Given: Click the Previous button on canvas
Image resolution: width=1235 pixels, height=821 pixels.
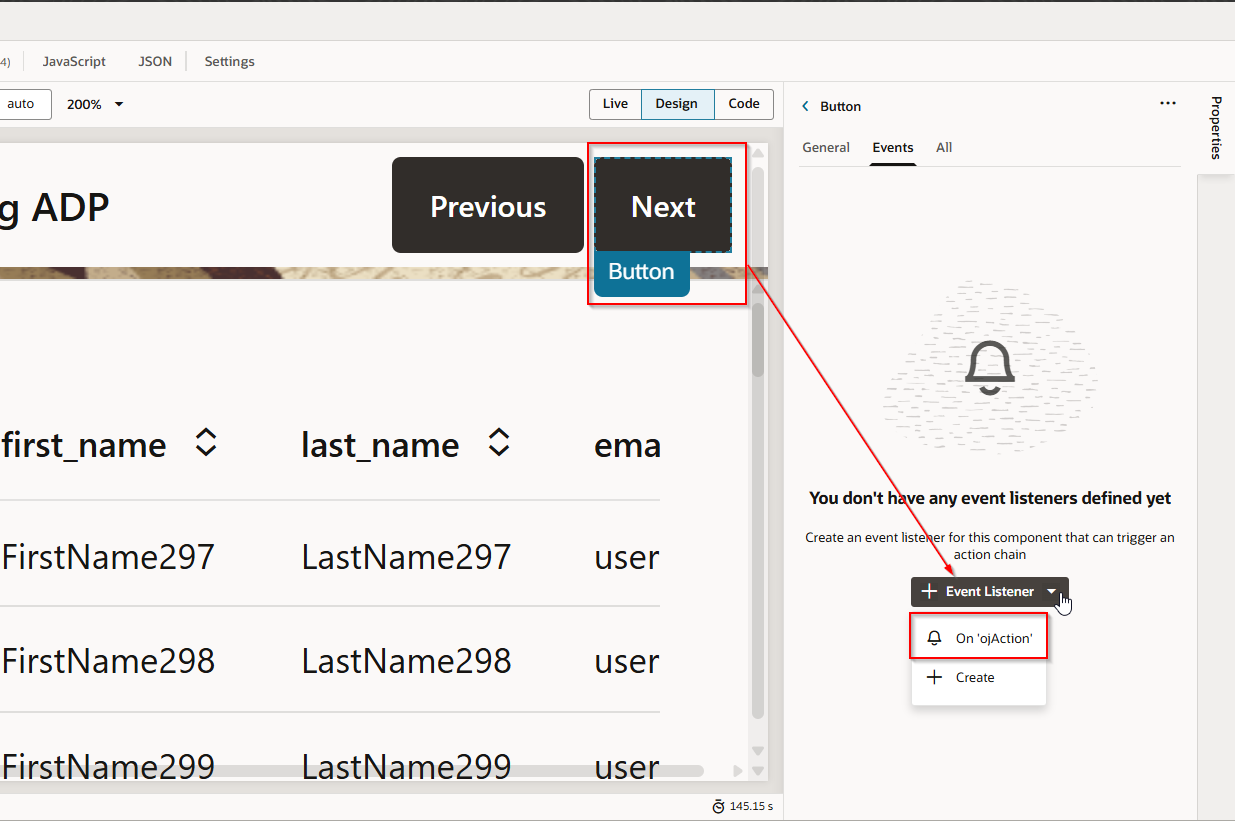Looking at the screenshot, I should click(x=488, y=206).
